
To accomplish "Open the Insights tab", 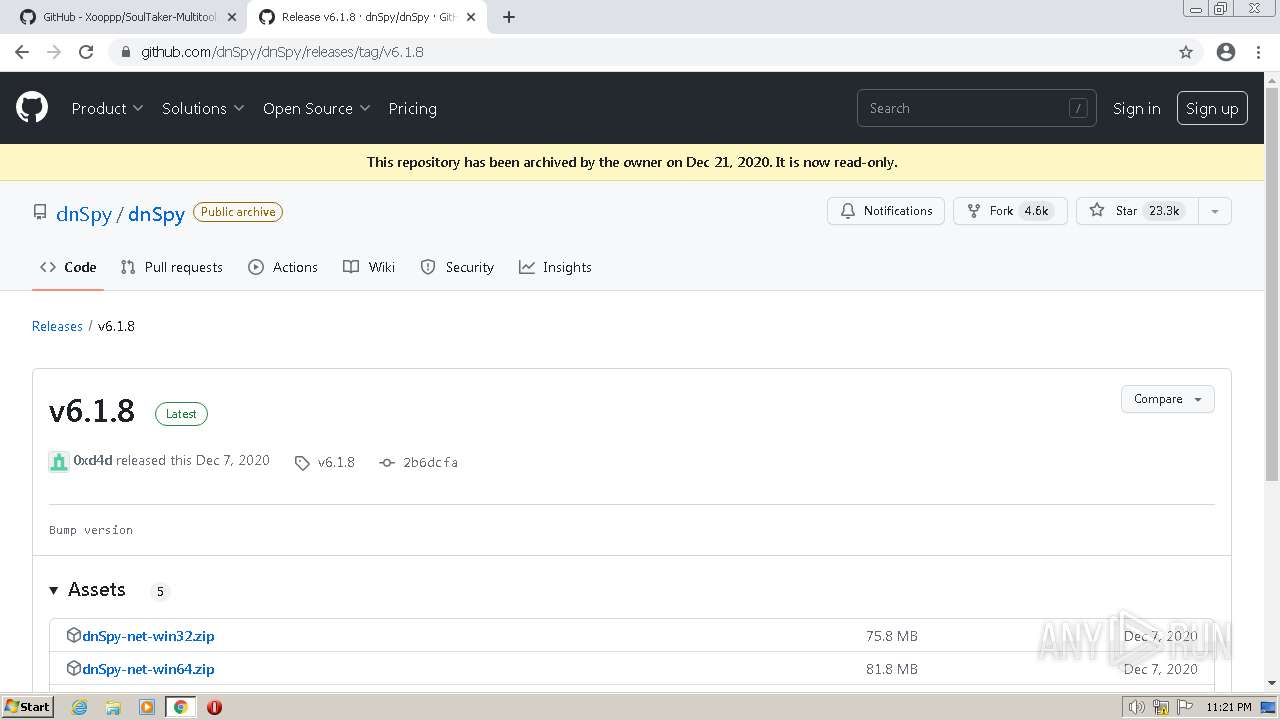I will [555, 267].
